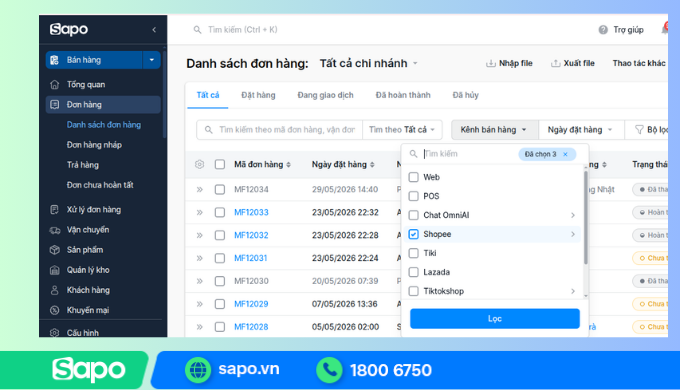680x390 pixels.
Task: Click the Xử lý đơn hàng icon
Action: 55,210
